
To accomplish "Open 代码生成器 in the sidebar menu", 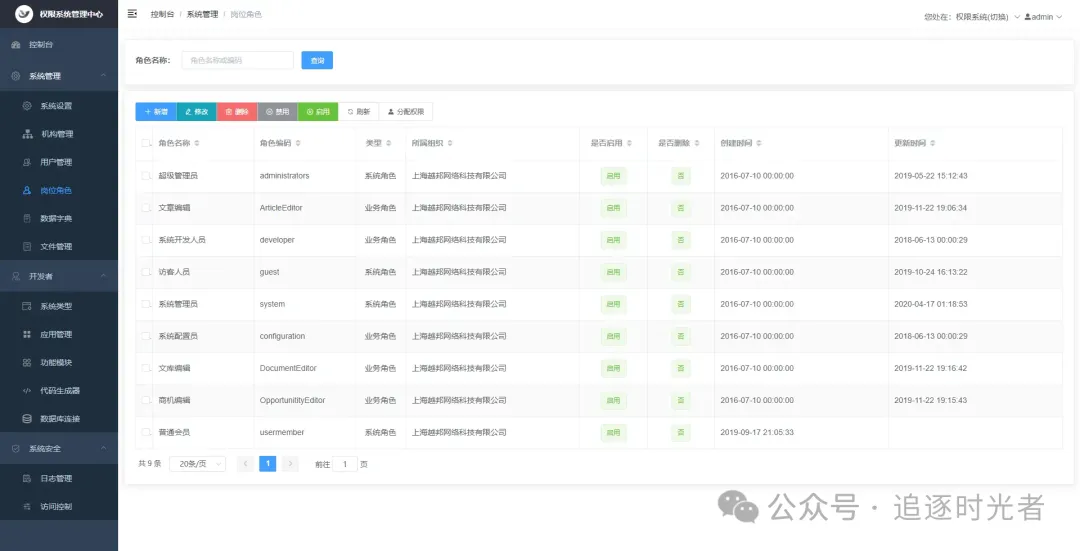I will (x=59, y=391).
